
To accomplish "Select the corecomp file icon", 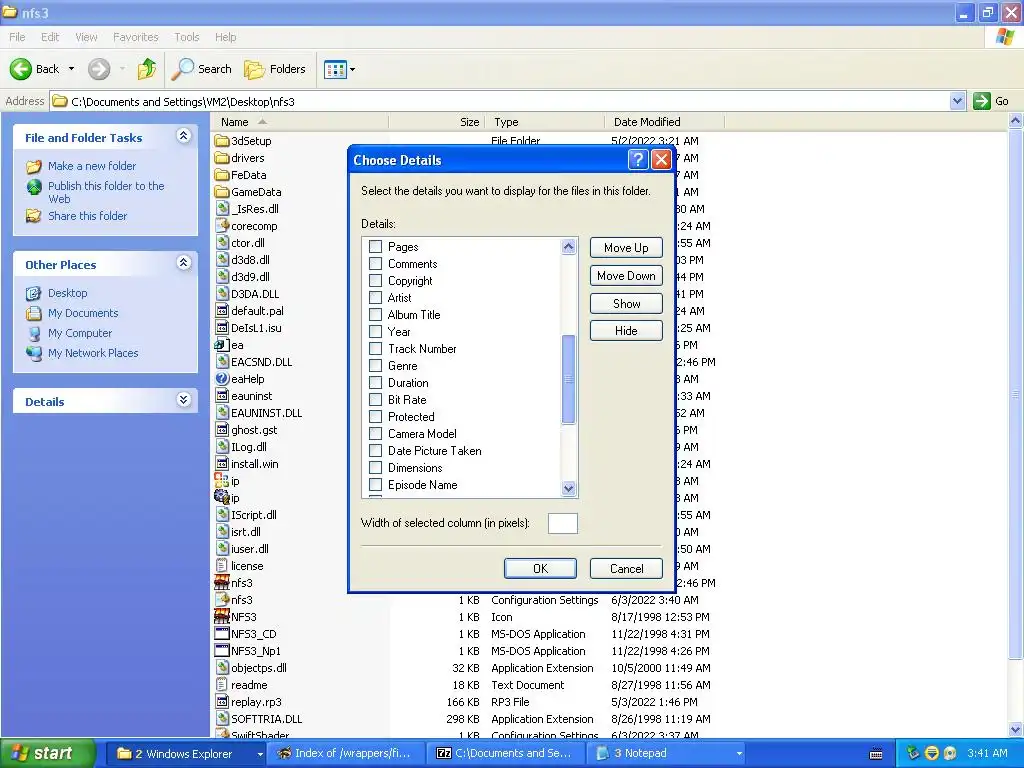I will click(222, 226).
